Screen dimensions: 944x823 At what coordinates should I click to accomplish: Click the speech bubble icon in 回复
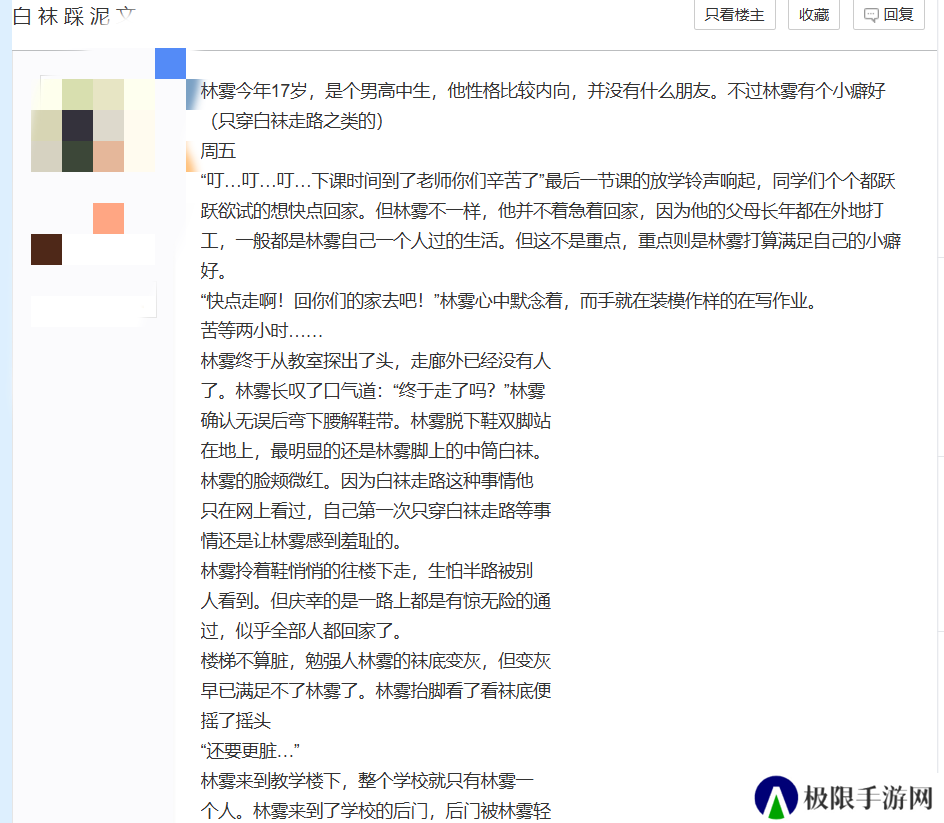coord(871,16)
